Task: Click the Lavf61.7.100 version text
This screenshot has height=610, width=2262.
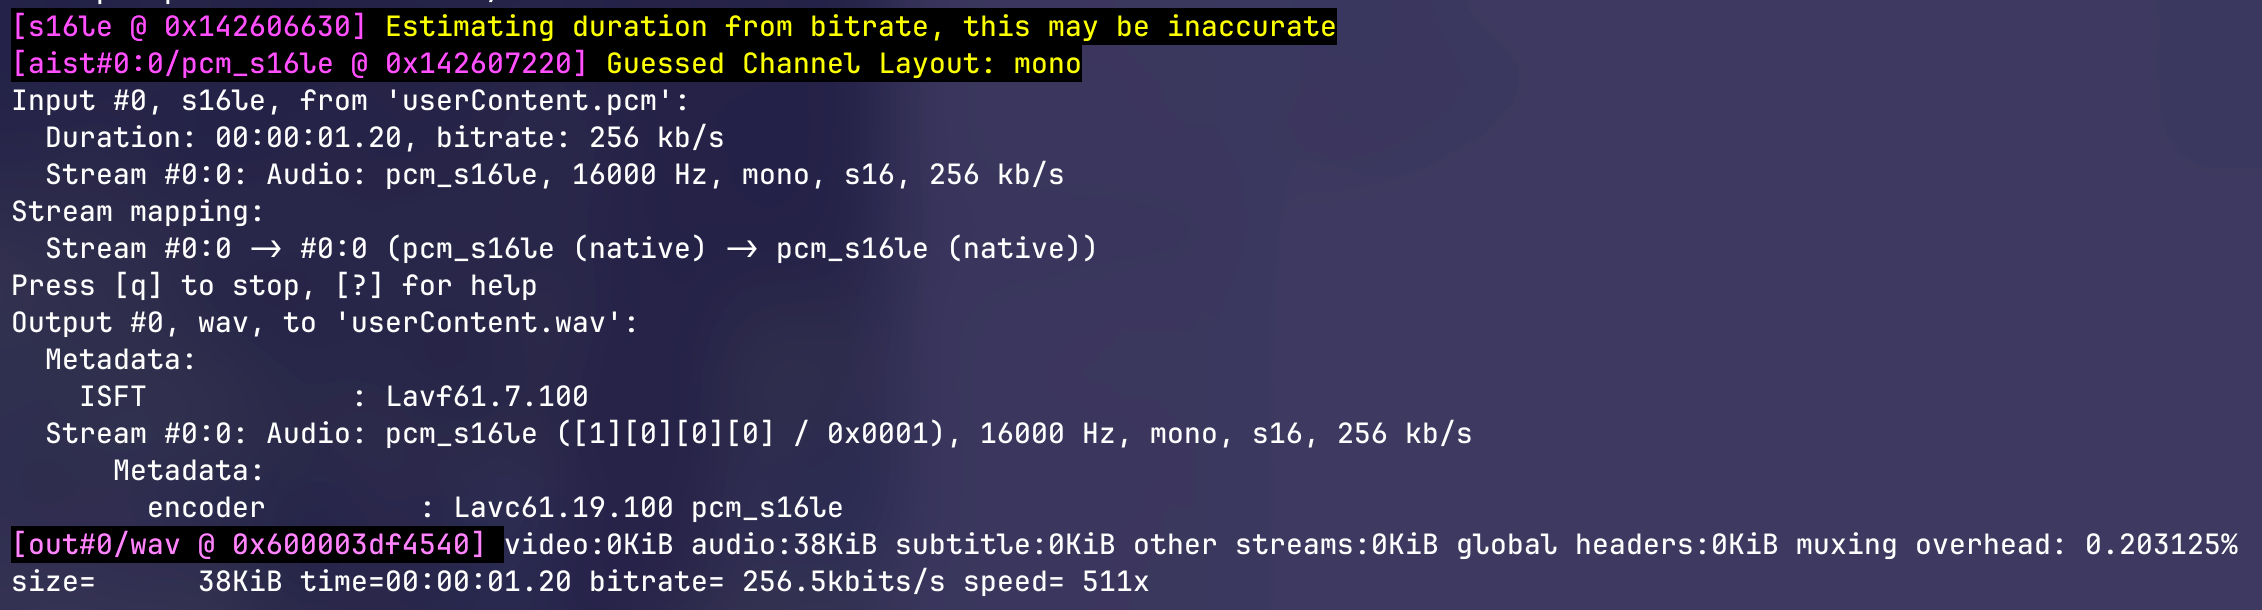Action: 487,397
